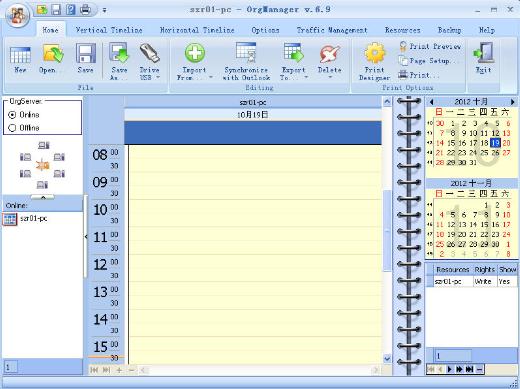Switch to the Home tab

[x=50, y=30]
